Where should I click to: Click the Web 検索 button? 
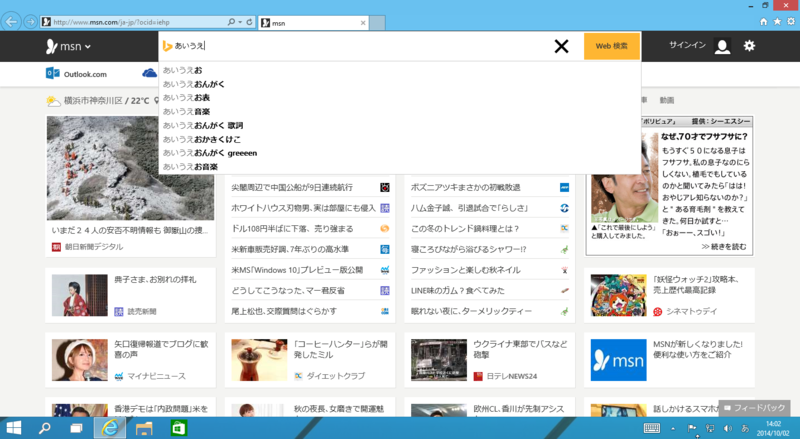click(611, 46)
